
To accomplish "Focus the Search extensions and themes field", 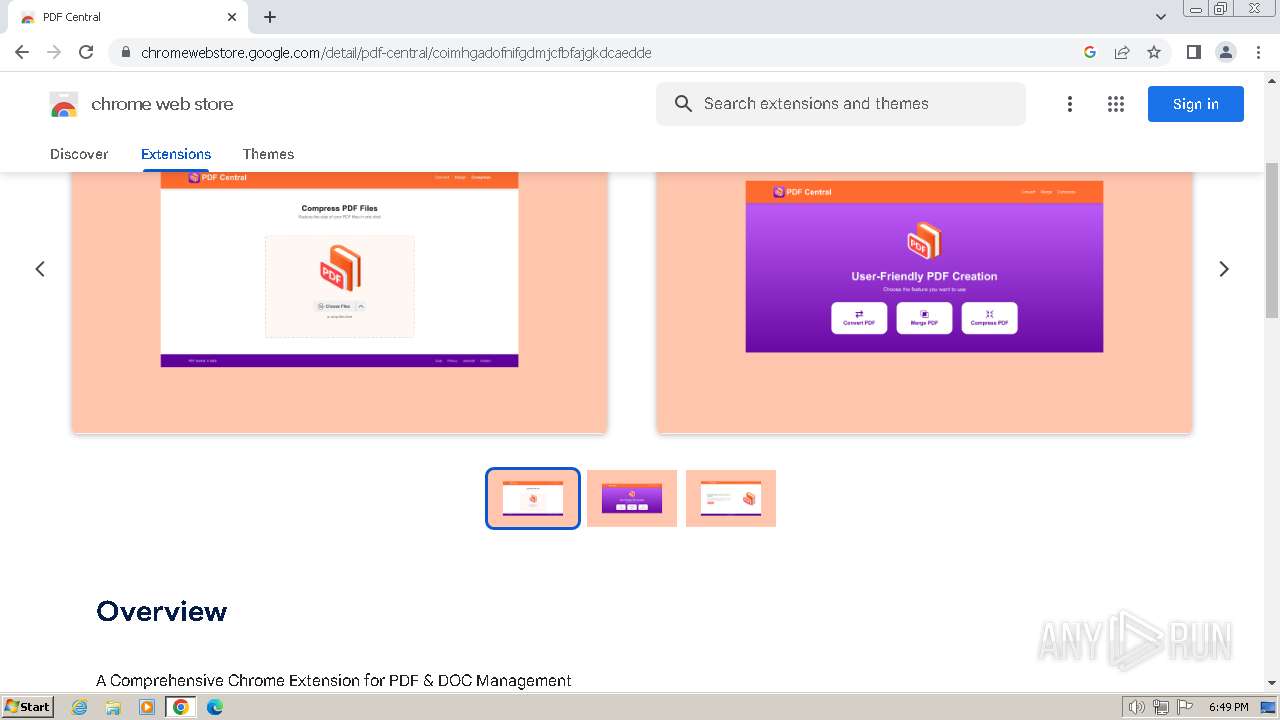I will [x=841, y=104].
